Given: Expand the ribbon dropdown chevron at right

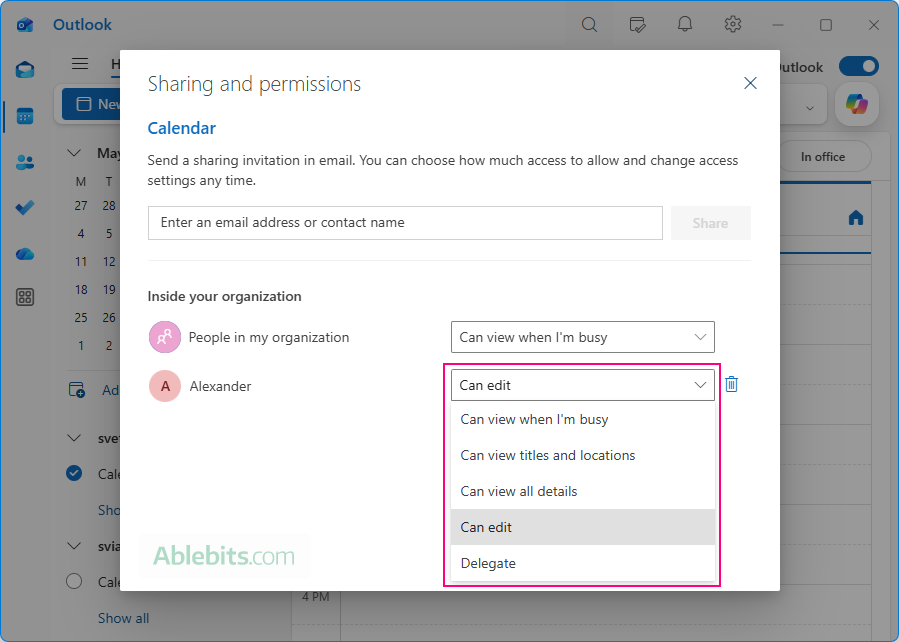Looking at the screenshot, I should (810, 108).
